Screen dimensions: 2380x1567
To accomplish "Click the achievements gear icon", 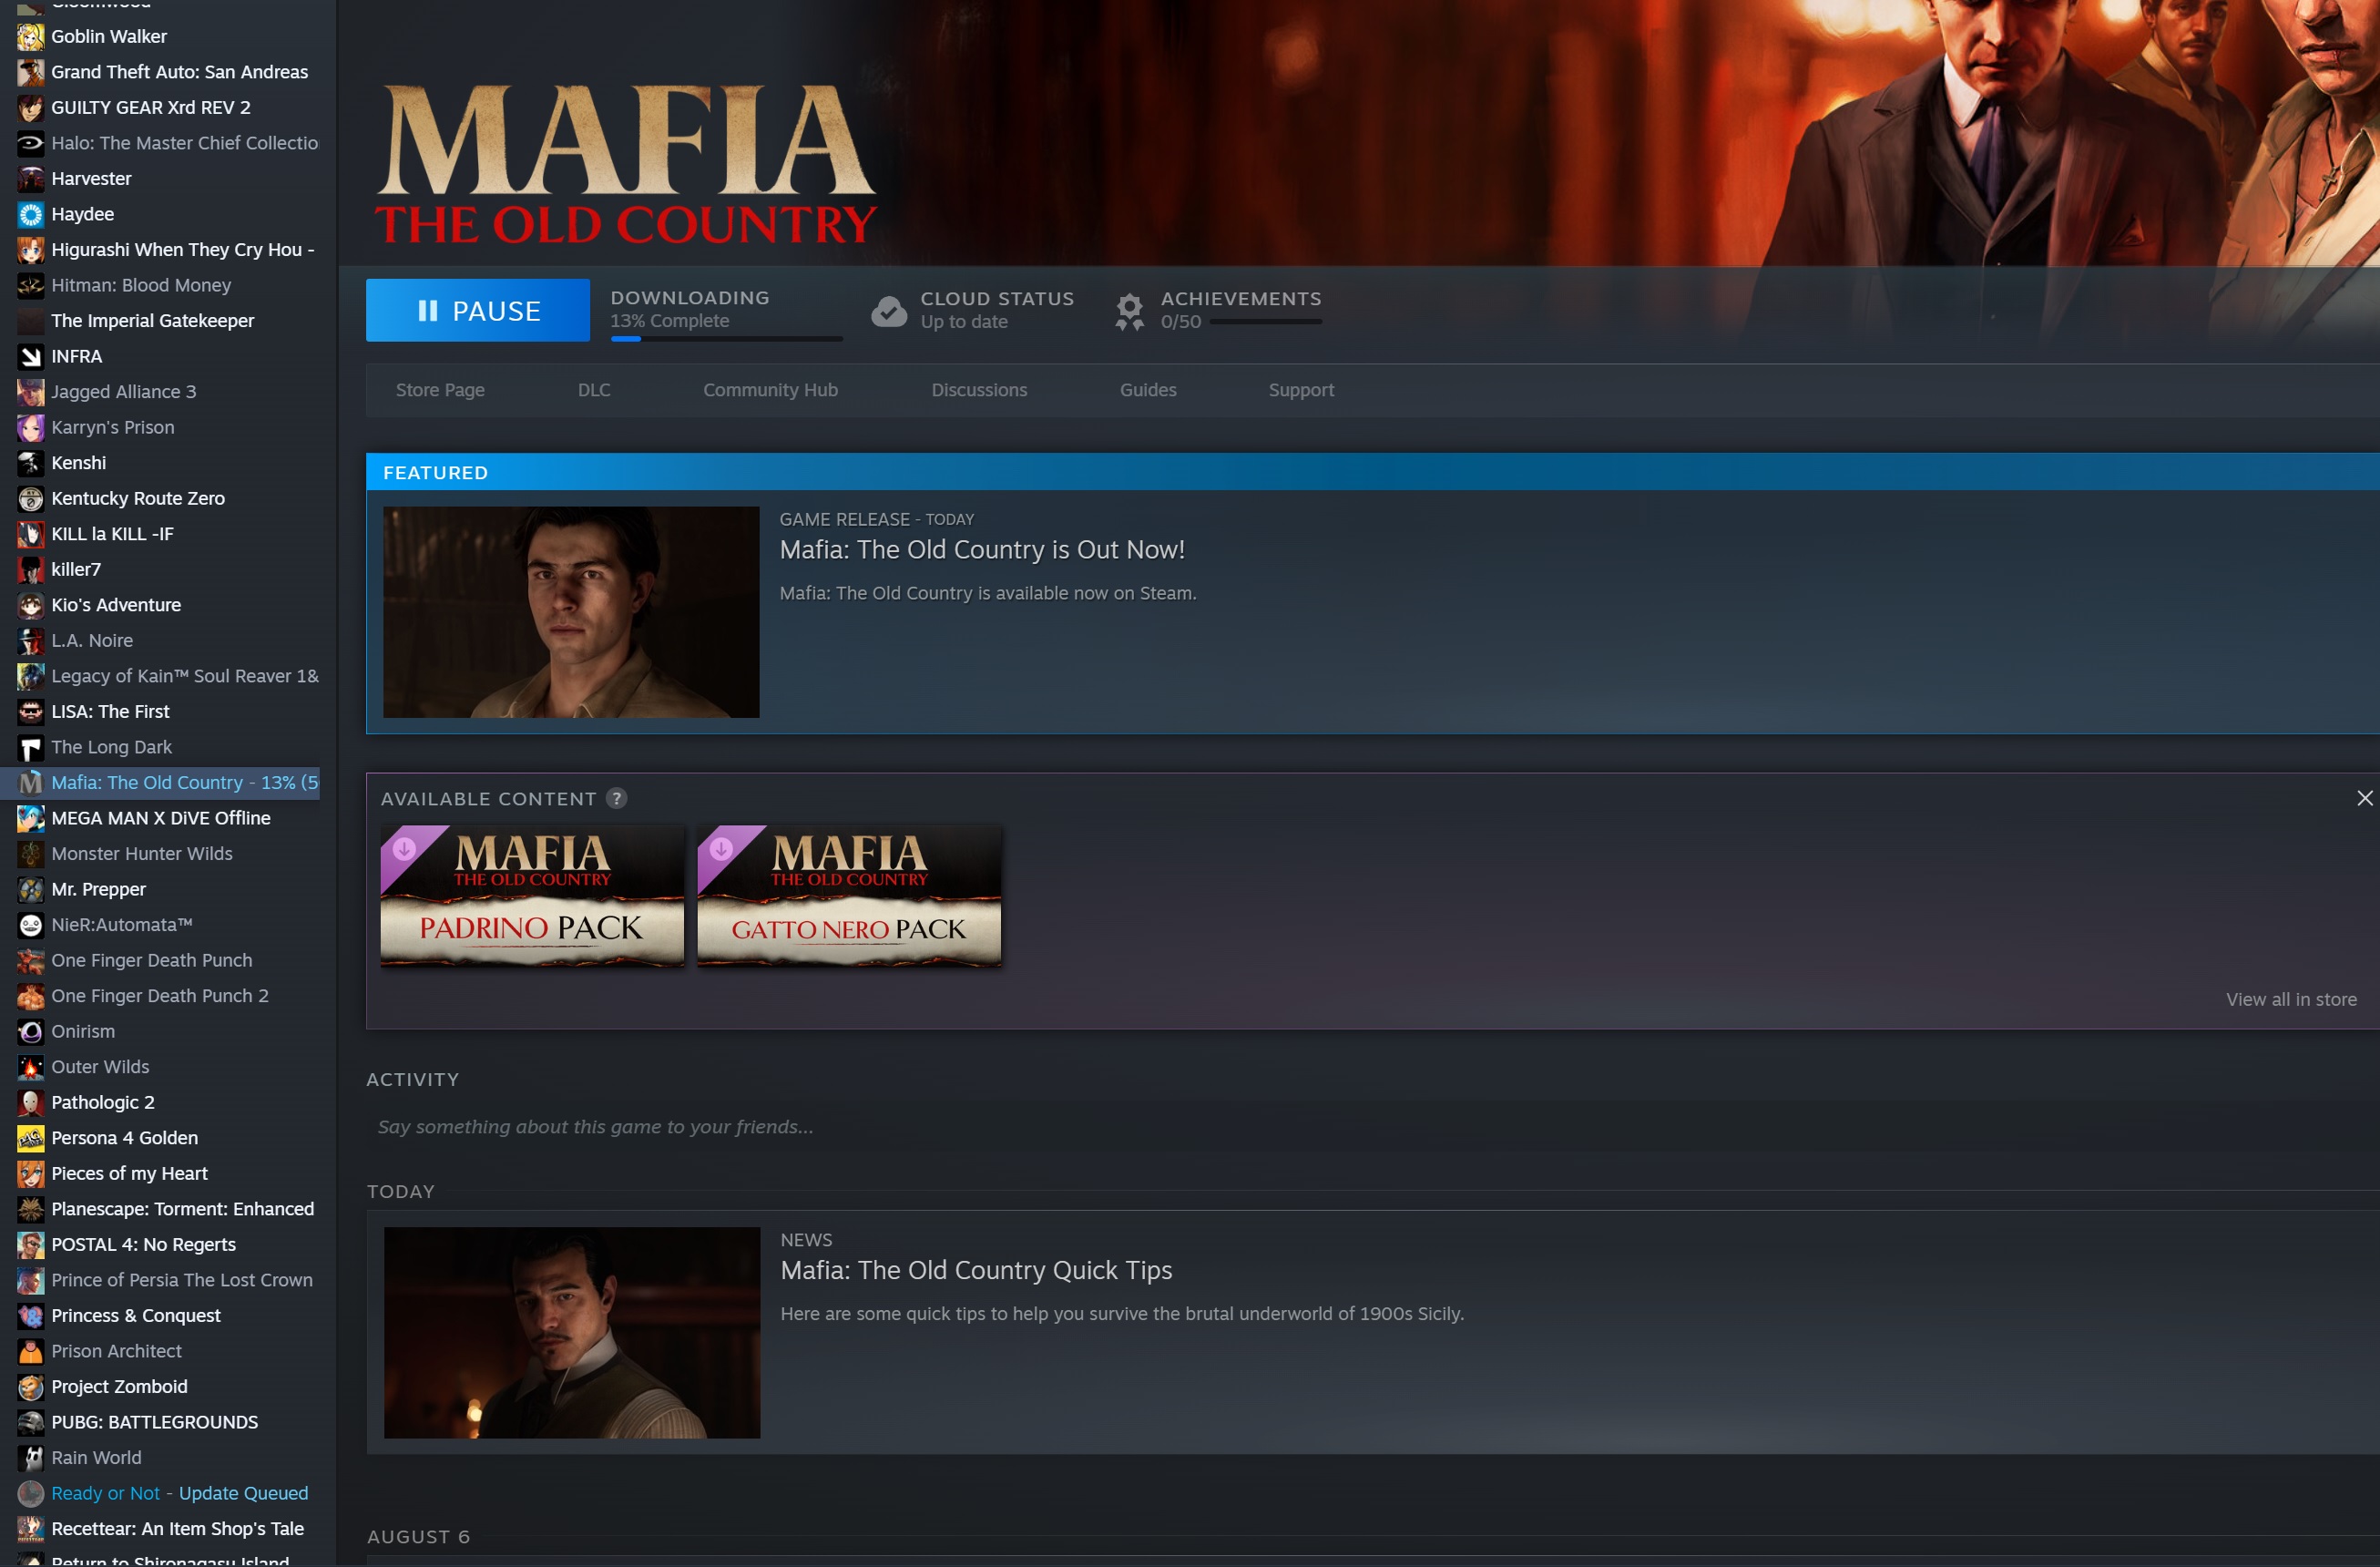I will tap(1130, 311).
